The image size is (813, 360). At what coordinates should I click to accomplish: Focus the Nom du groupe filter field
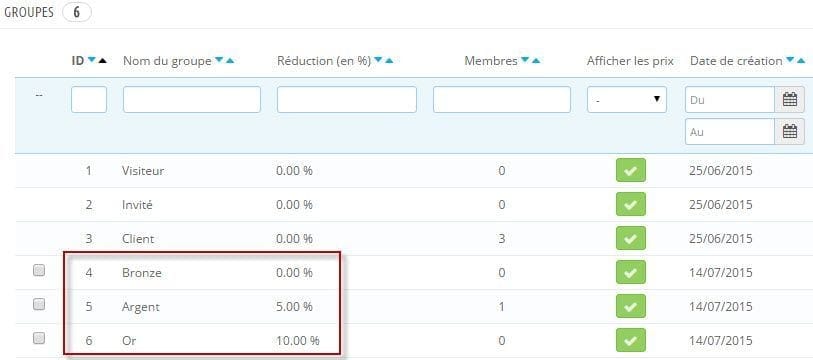tap(192, 100)
